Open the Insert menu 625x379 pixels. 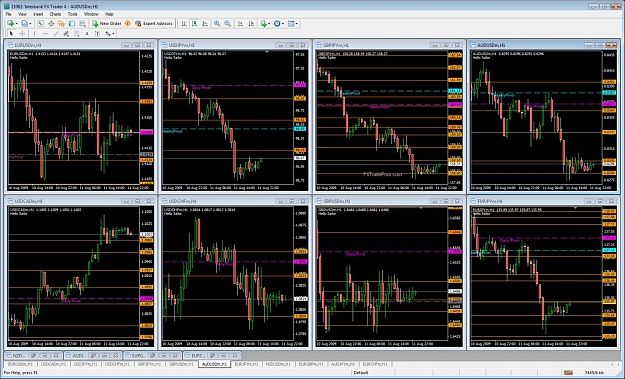pos(38,14)
